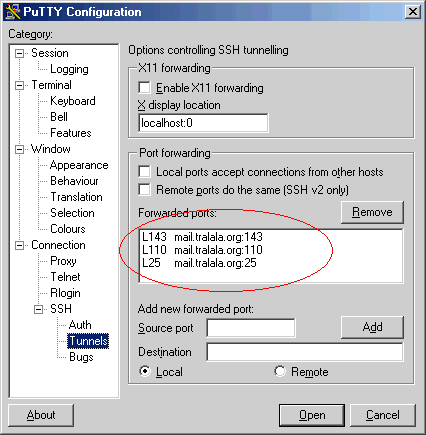Collapse the Terminal category expander
Image resolution: width=426 pixels, height=435 pixels.
click(20, 85)
